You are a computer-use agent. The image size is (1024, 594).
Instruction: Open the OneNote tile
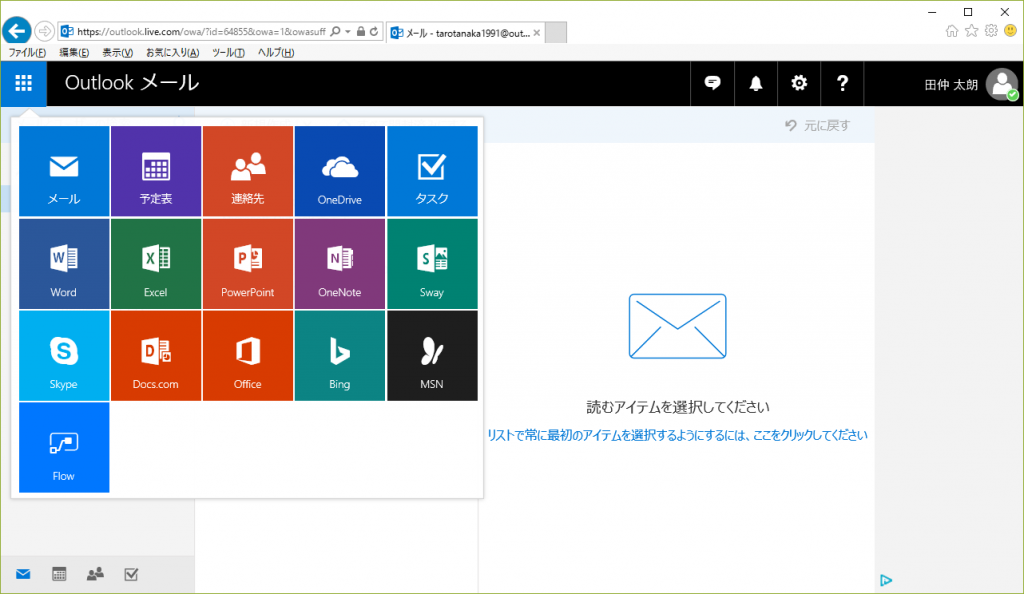[x=340, y=264]
